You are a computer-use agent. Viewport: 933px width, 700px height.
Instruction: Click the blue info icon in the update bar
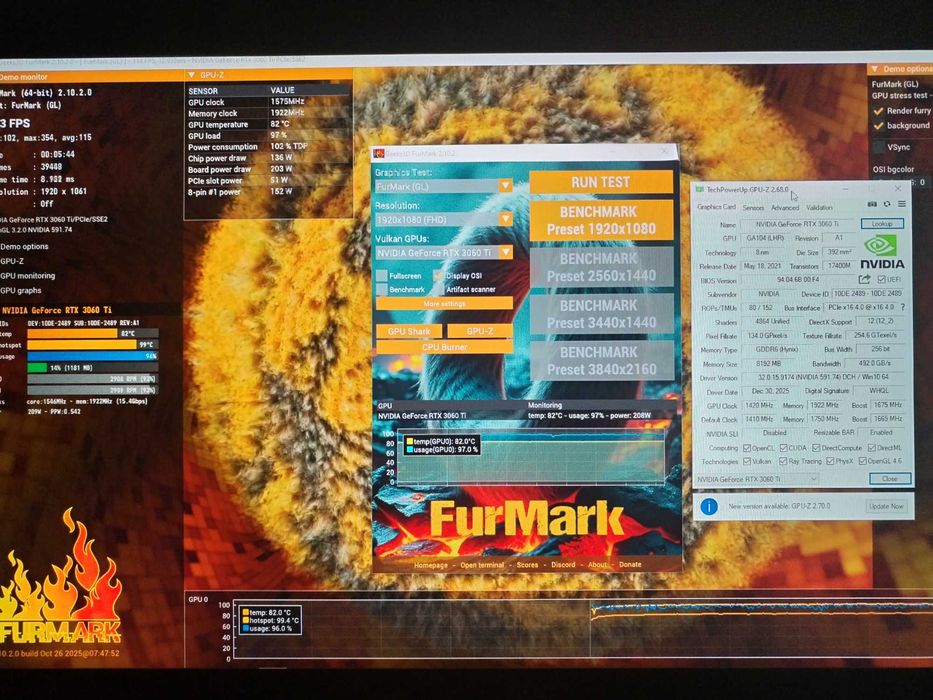pyautogui.click(x=708, y=506)
